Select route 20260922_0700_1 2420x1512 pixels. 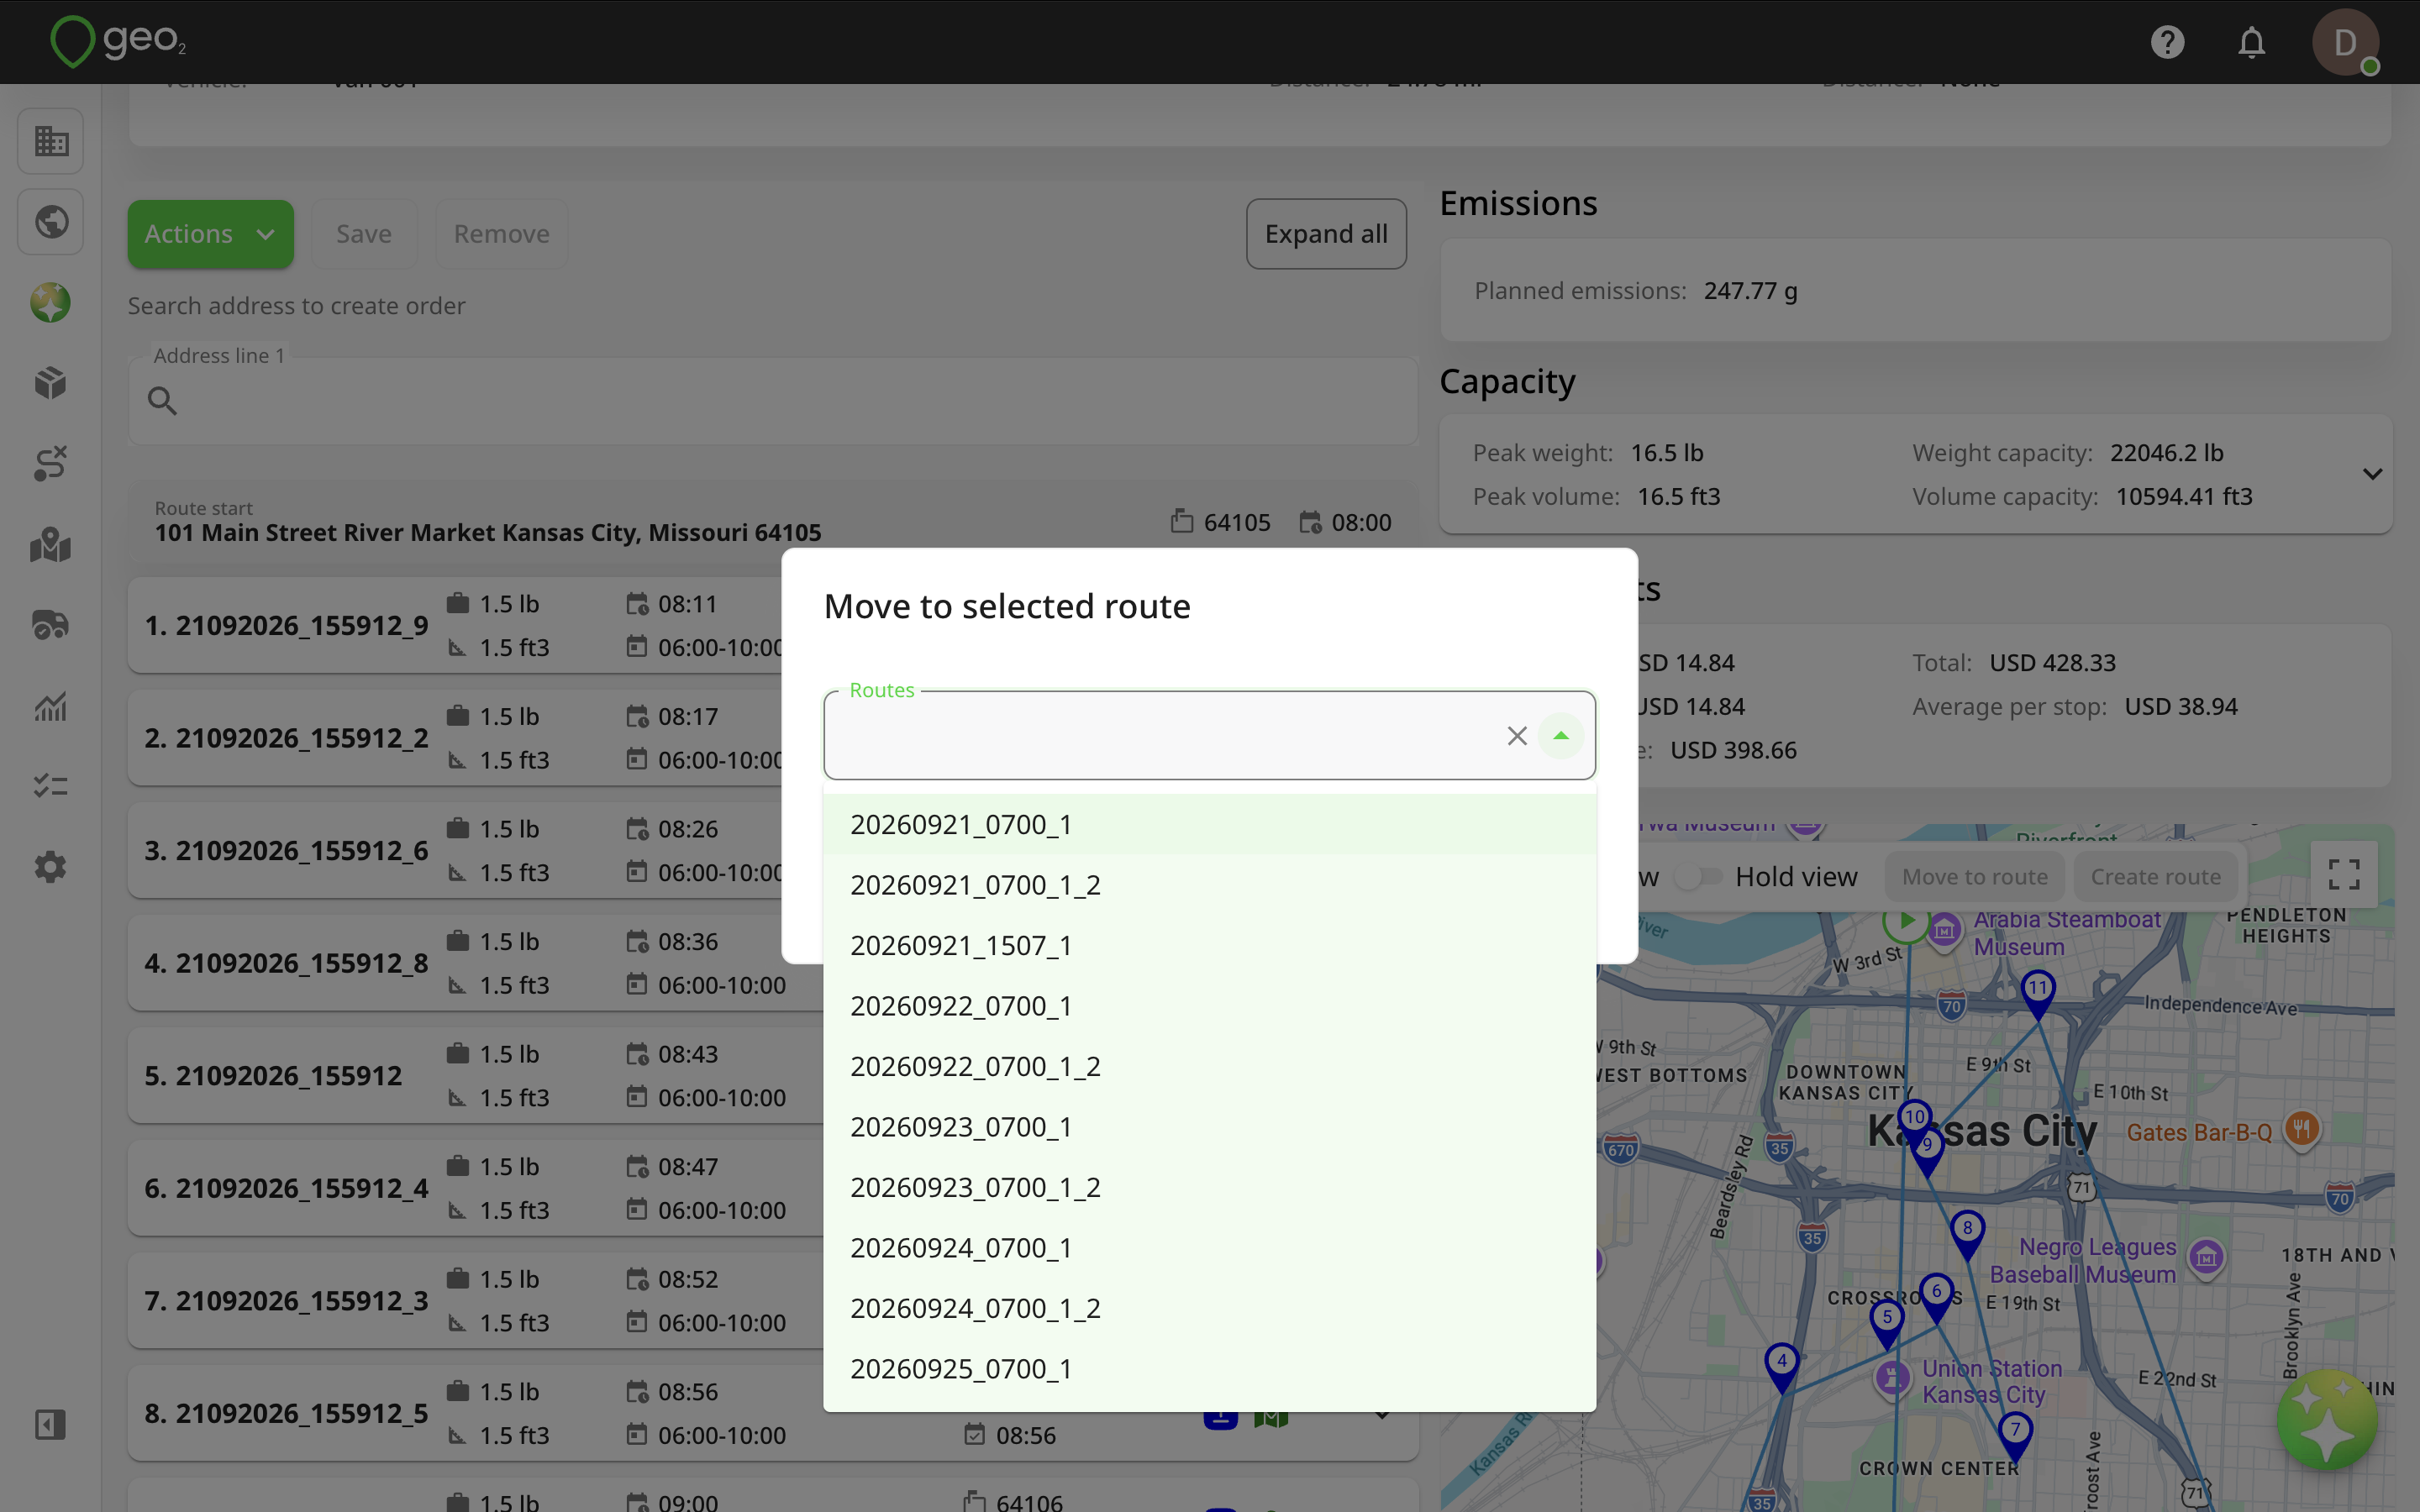(x=1209, y=1006)
